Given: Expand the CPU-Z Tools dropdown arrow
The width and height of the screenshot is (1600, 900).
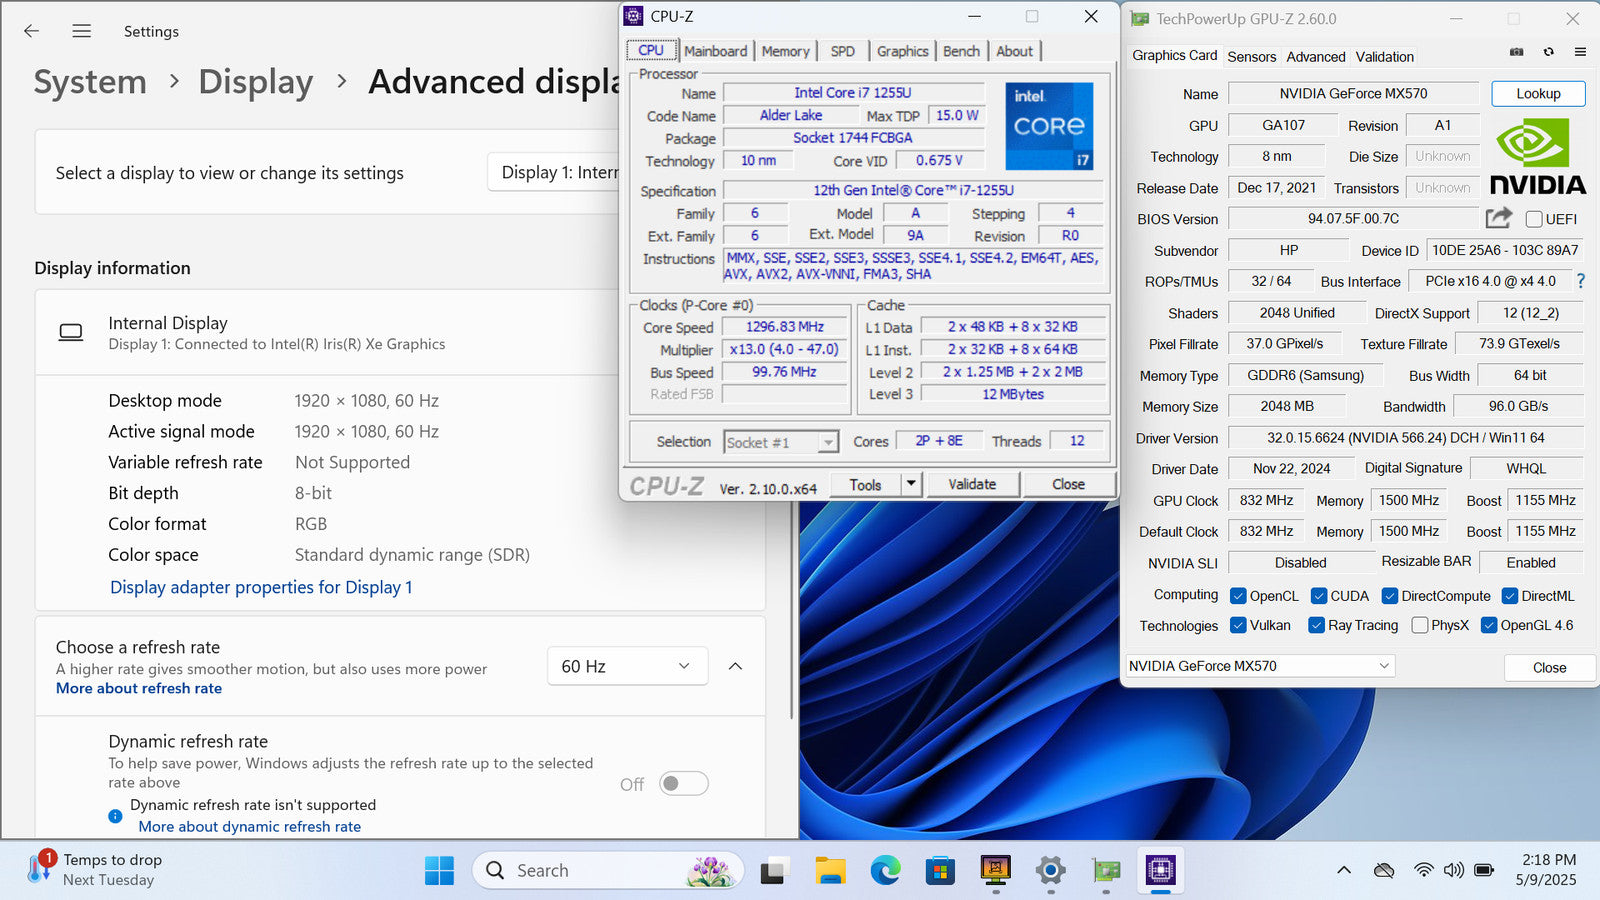Looking at the screenshot, I should click(x=910, y=484).
